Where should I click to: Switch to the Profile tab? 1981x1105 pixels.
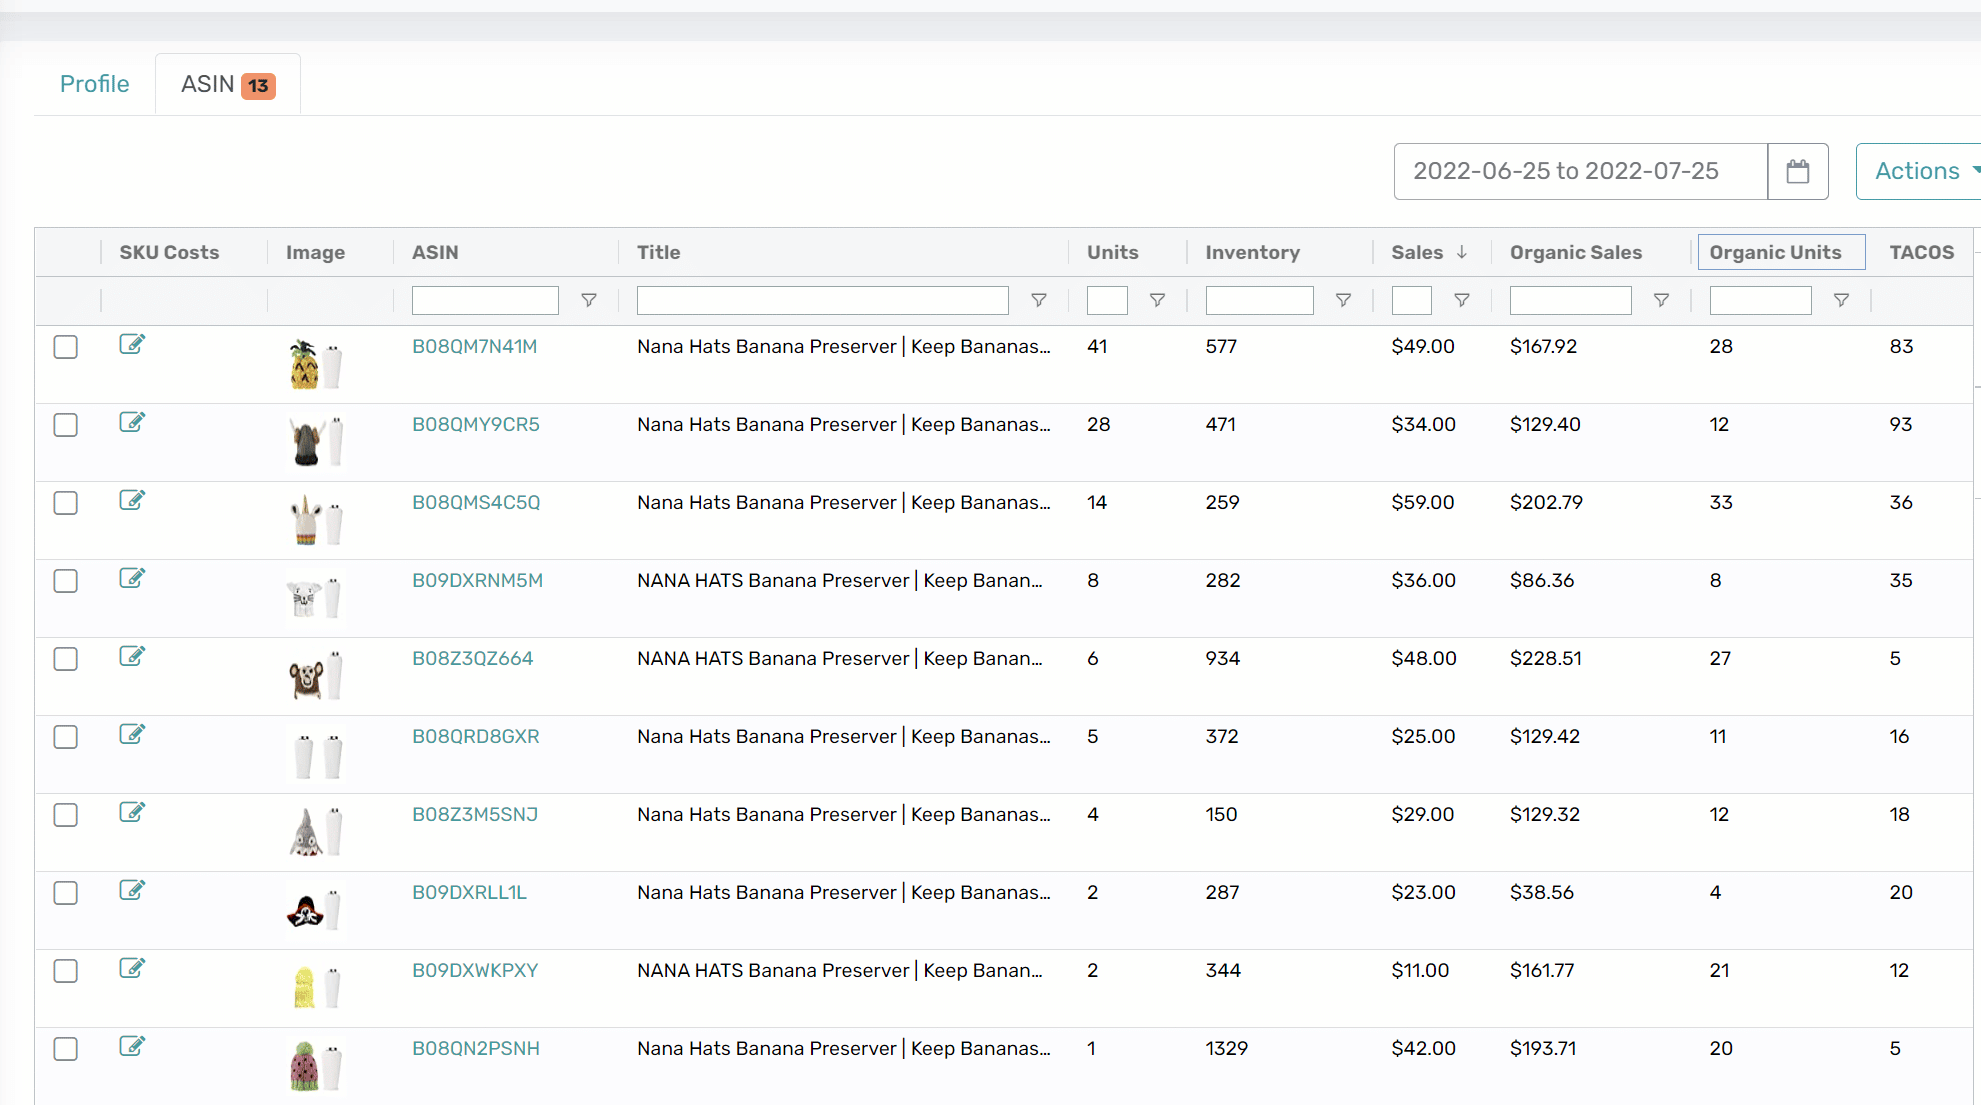point(94,84)
